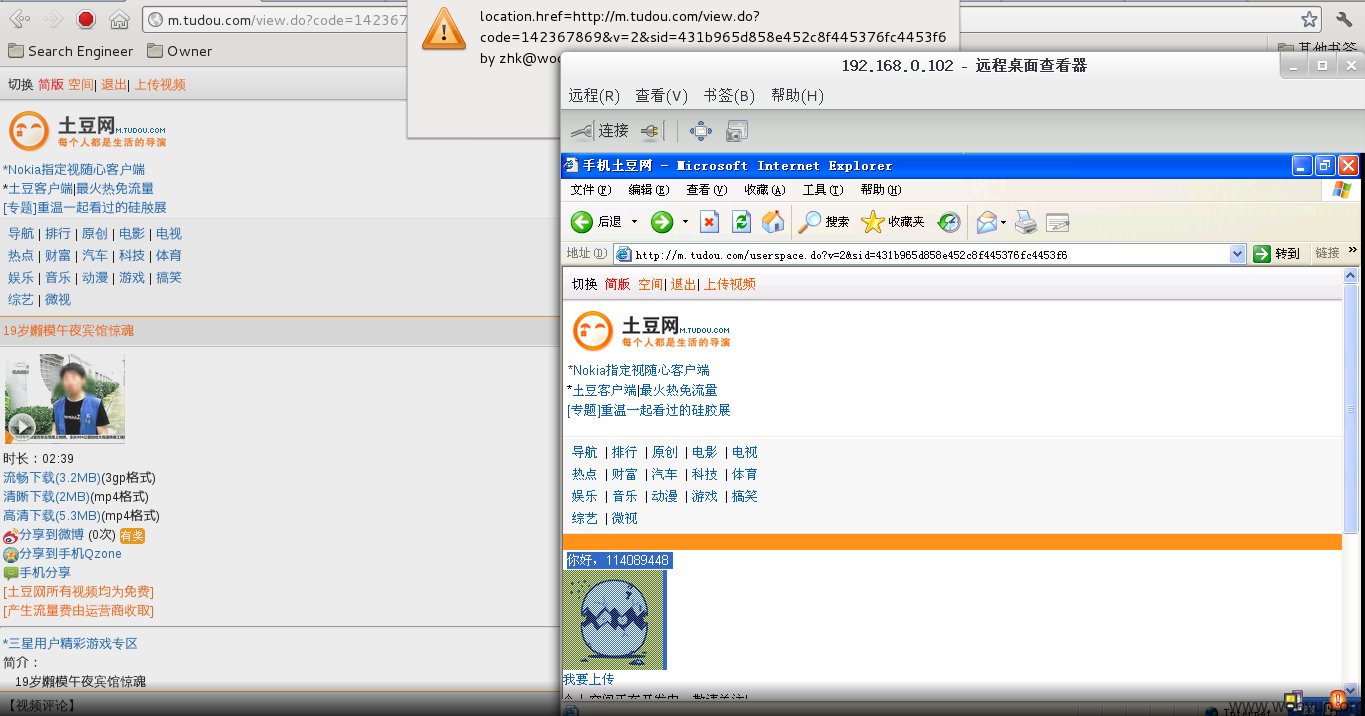Click 分享到微博 link

51,535
